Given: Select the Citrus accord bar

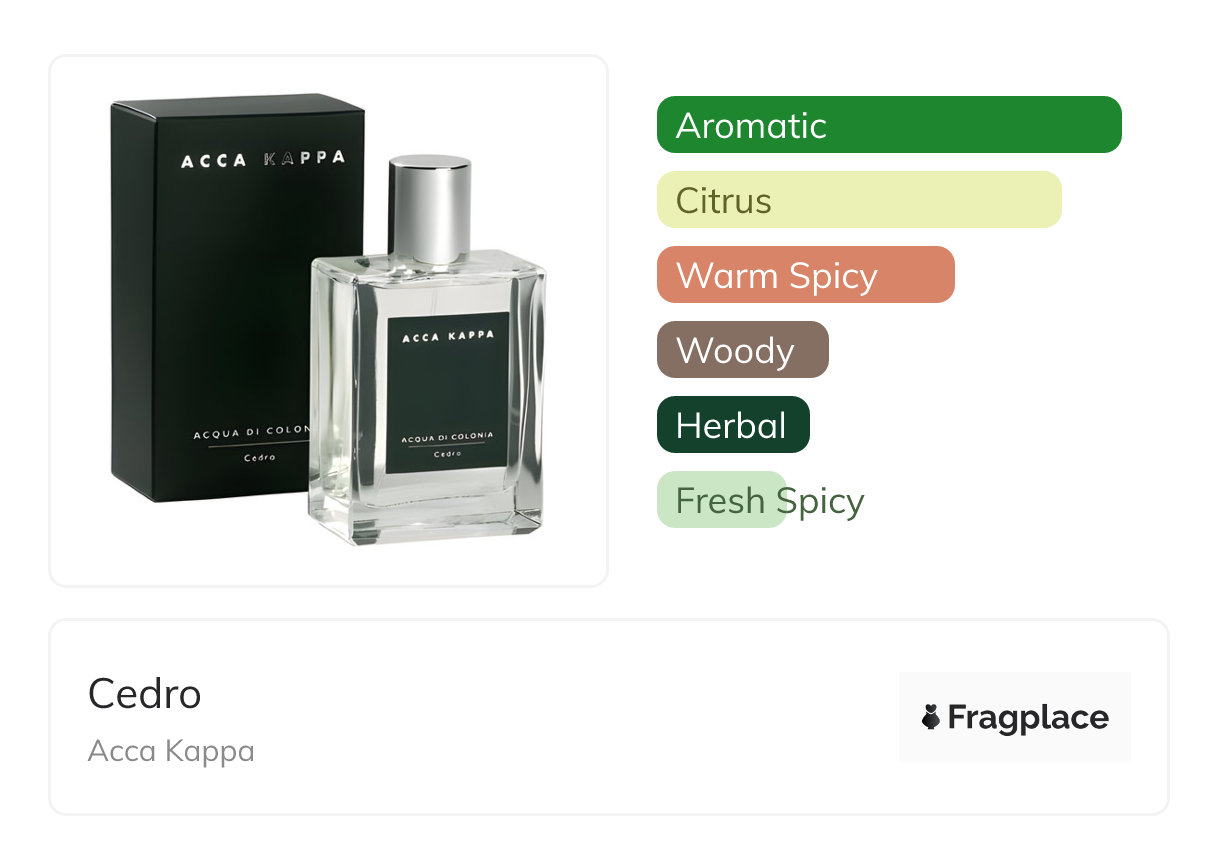Looking at the screenshot, I should click(859, 200).
